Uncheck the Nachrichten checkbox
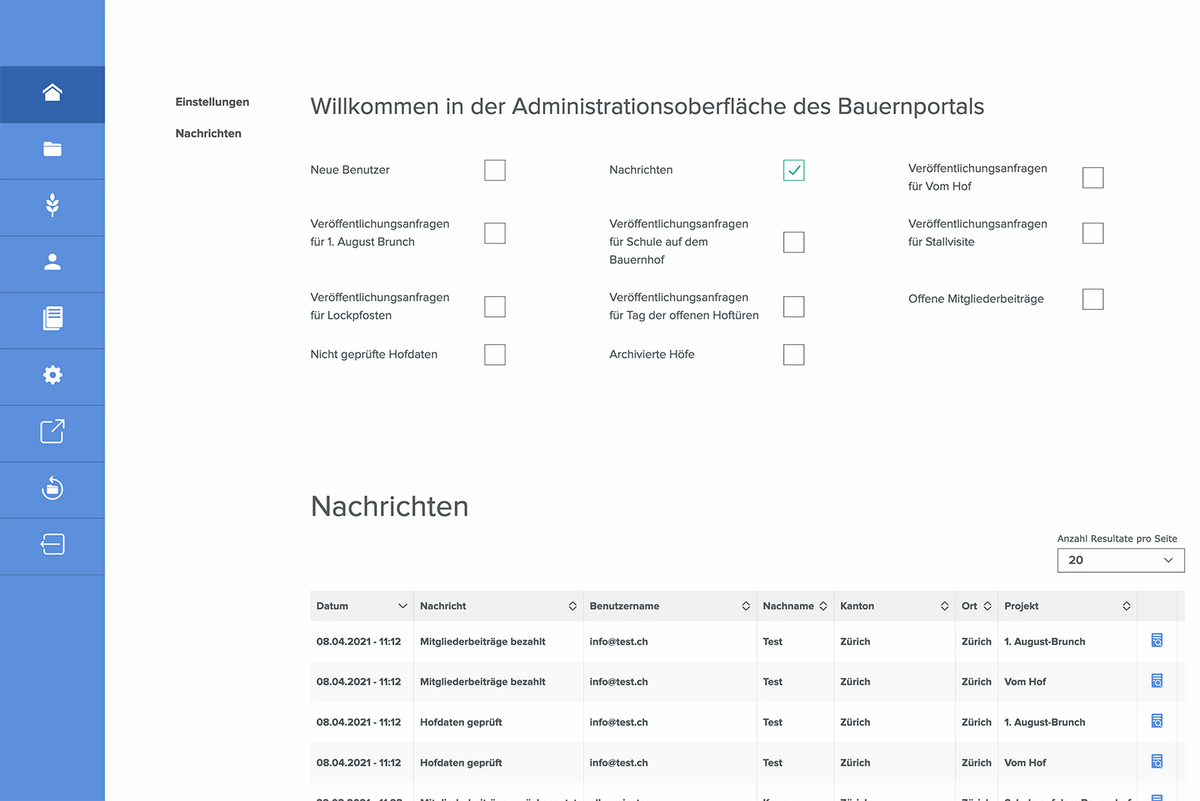Viewport: 1200px width, 801px height. [794, 170]
